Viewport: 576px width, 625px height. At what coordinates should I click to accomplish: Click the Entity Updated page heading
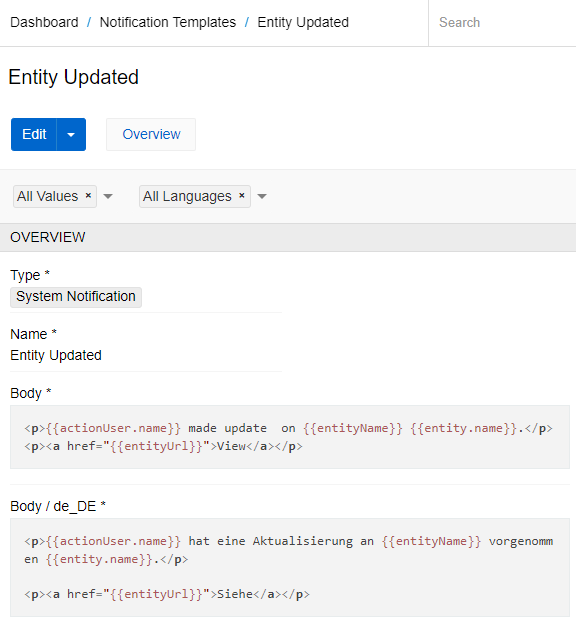73,77
